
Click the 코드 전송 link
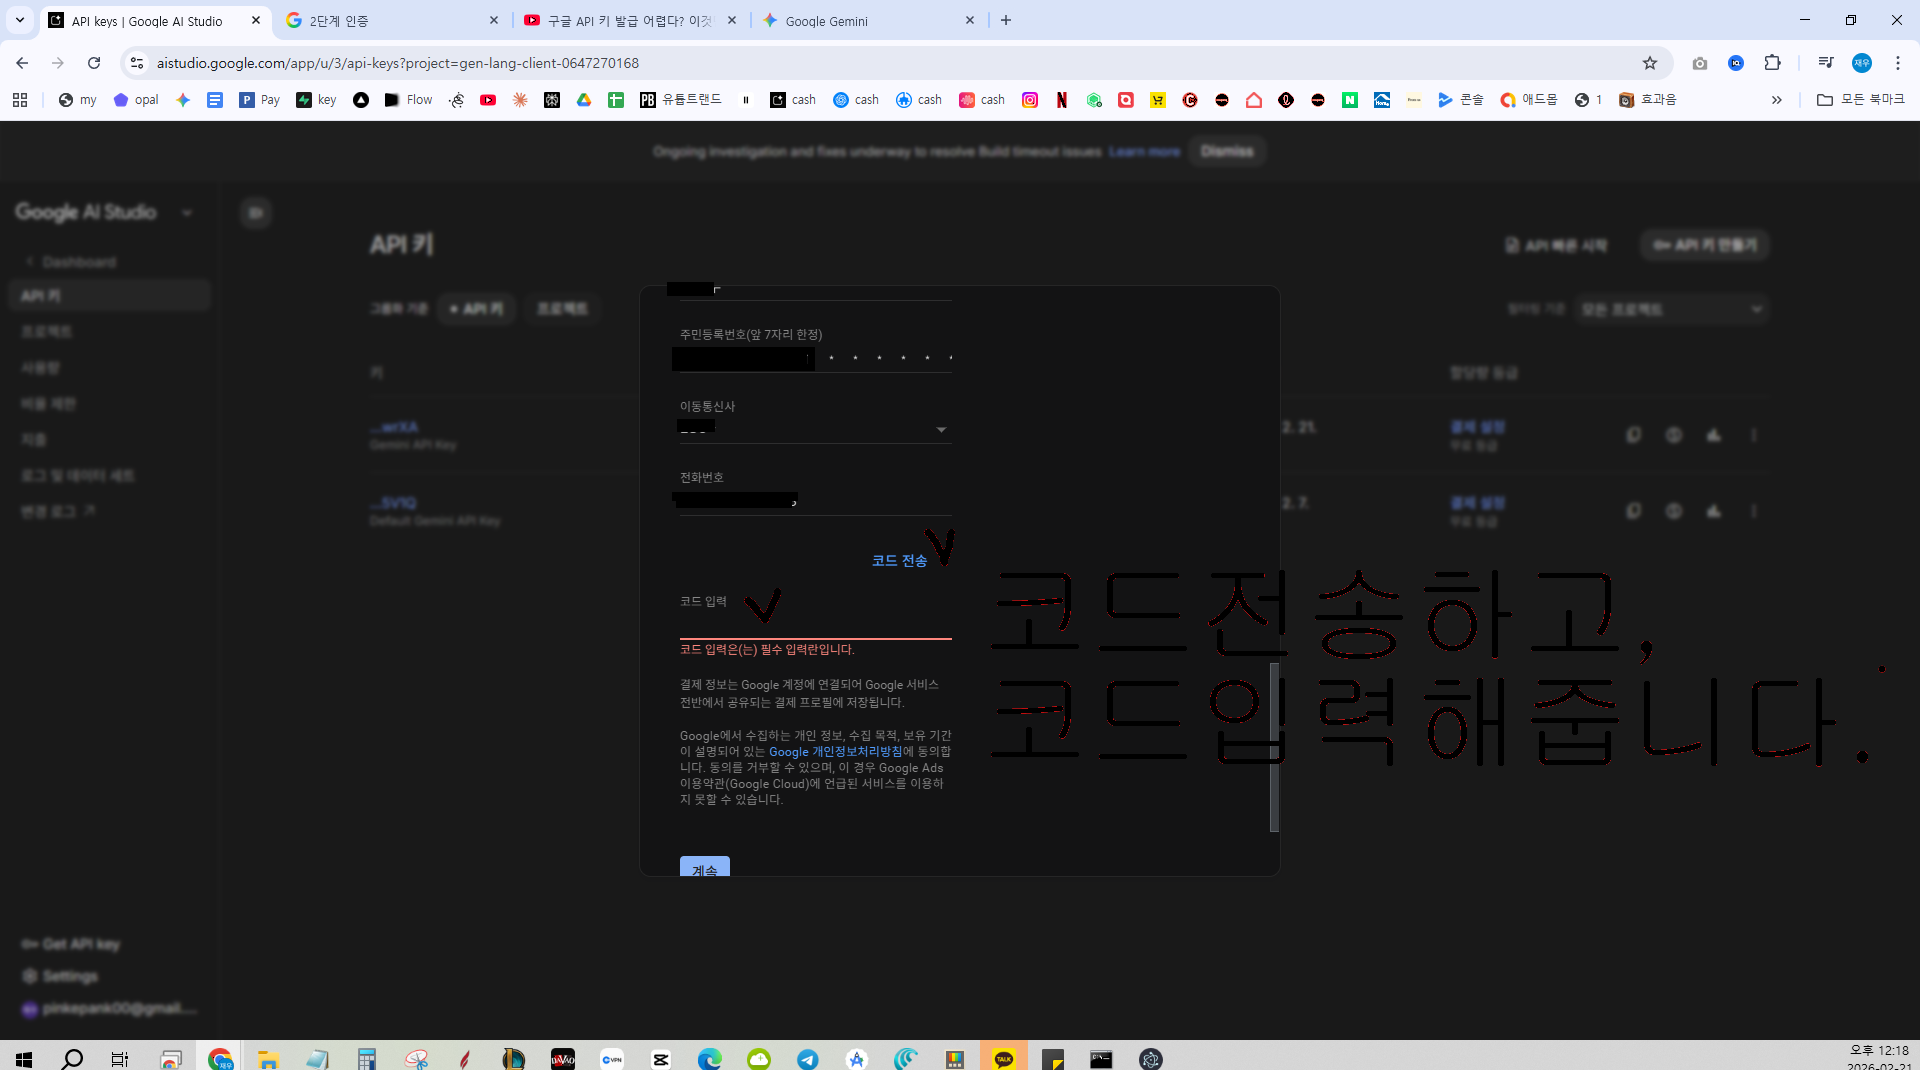(899, 561)
